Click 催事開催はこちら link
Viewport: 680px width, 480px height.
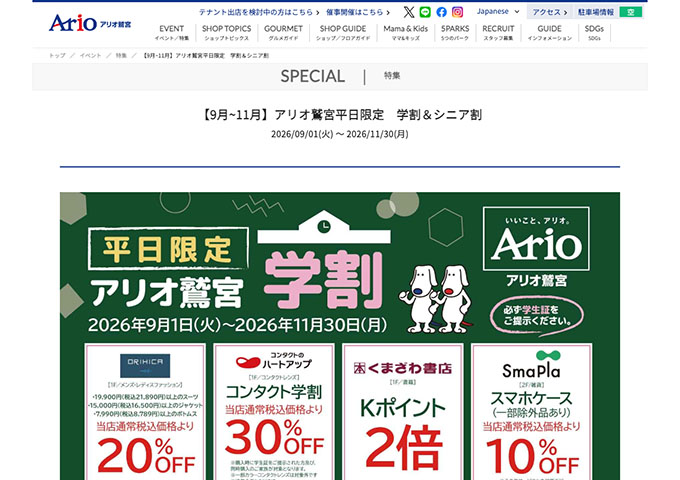[358, 12]
